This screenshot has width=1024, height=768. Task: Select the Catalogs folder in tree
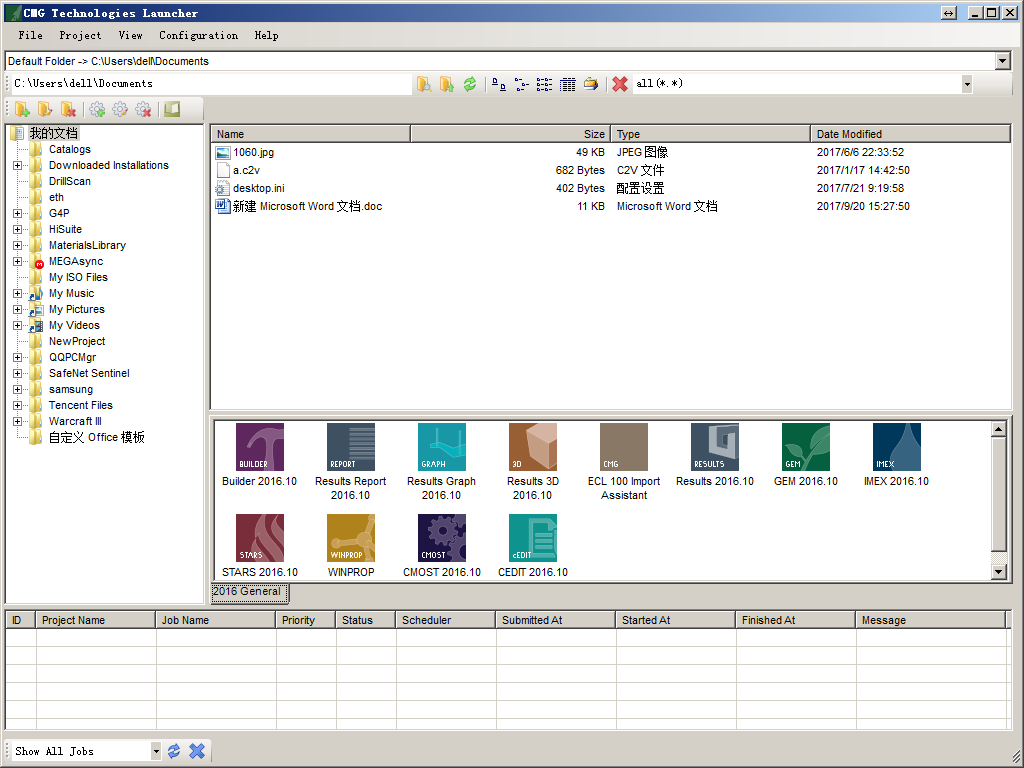coord(69,150)
